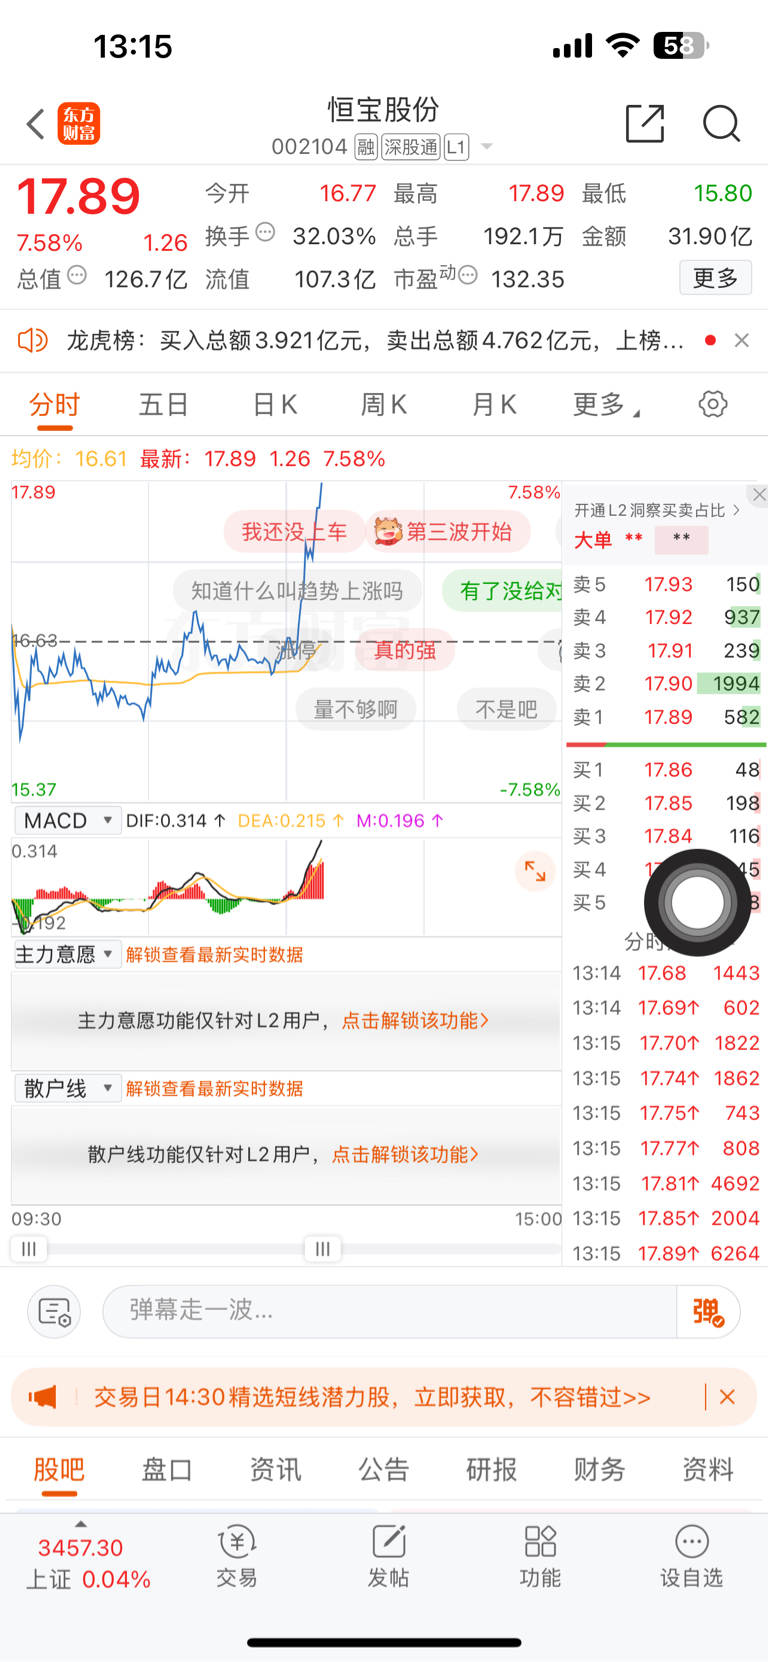Expand the stock code dropdown arrow
Viewport: 768px width, 1662px height.
(487, 147)
